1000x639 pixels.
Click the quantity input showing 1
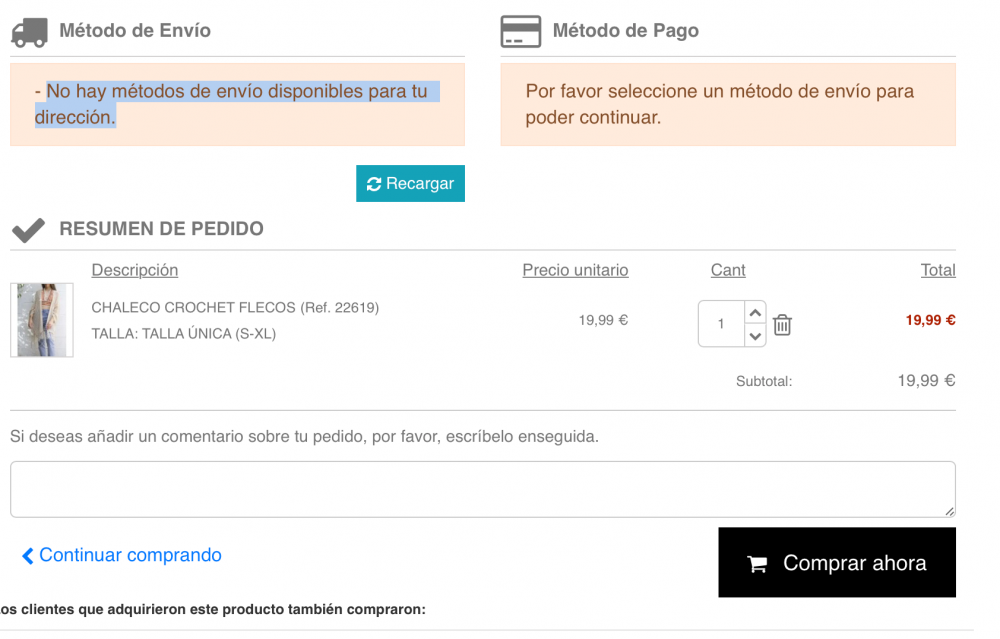tap(720, 324)
